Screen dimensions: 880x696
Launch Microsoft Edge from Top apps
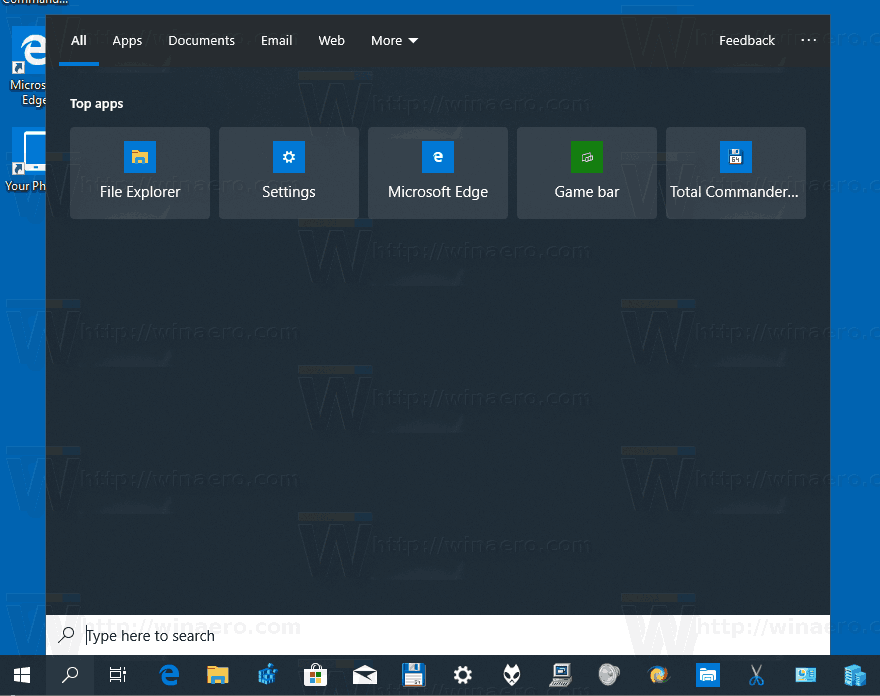pos(438,173)
